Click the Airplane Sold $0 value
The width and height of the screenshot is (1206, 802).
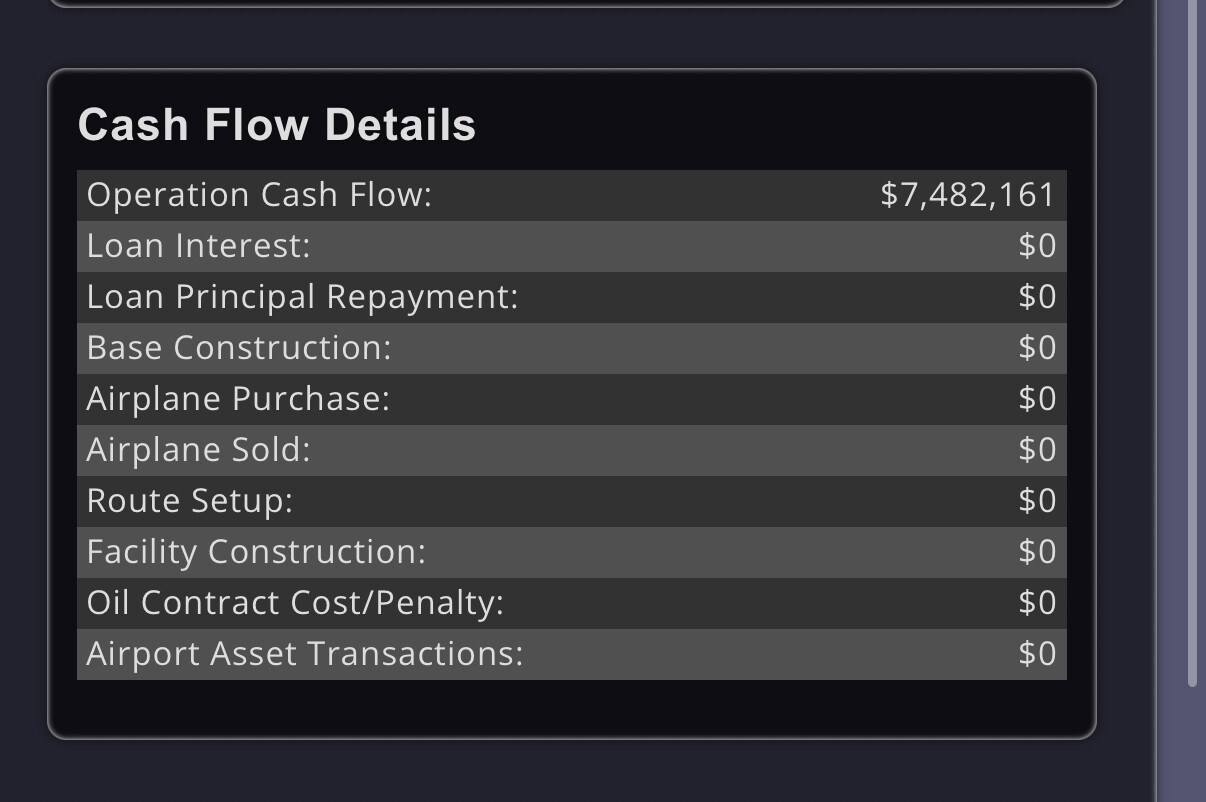tap(1037, 450)
